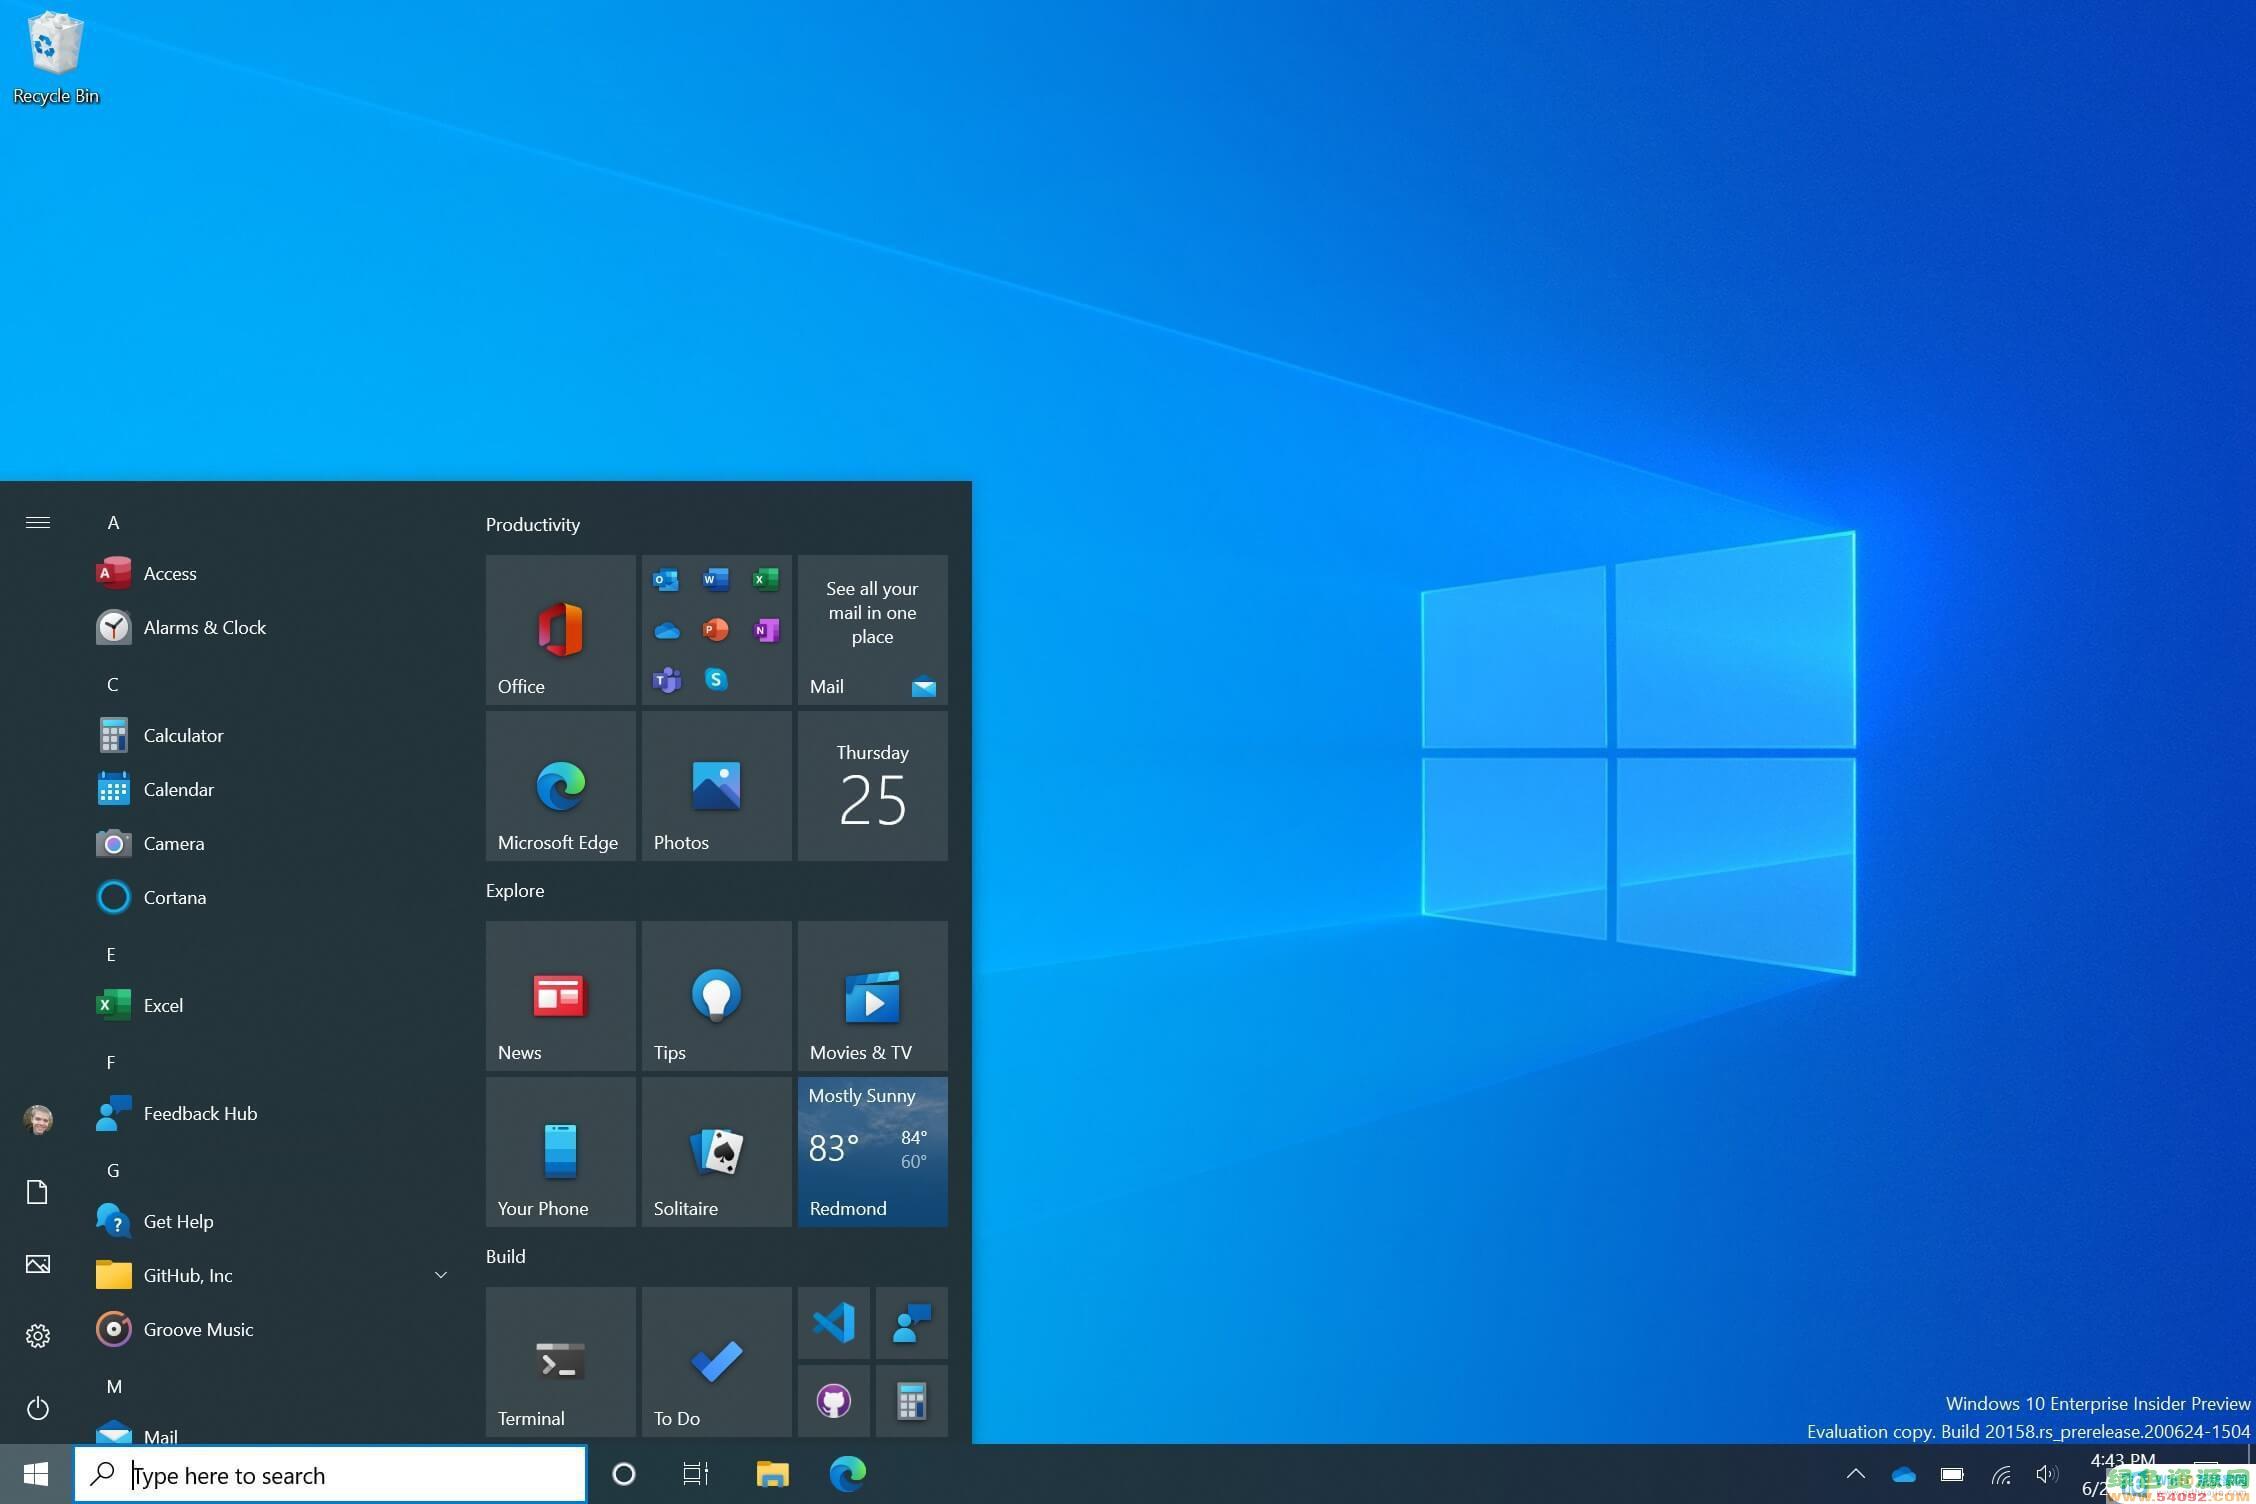Launch PowerPoint from the Office apps tile

coord(716,630)
